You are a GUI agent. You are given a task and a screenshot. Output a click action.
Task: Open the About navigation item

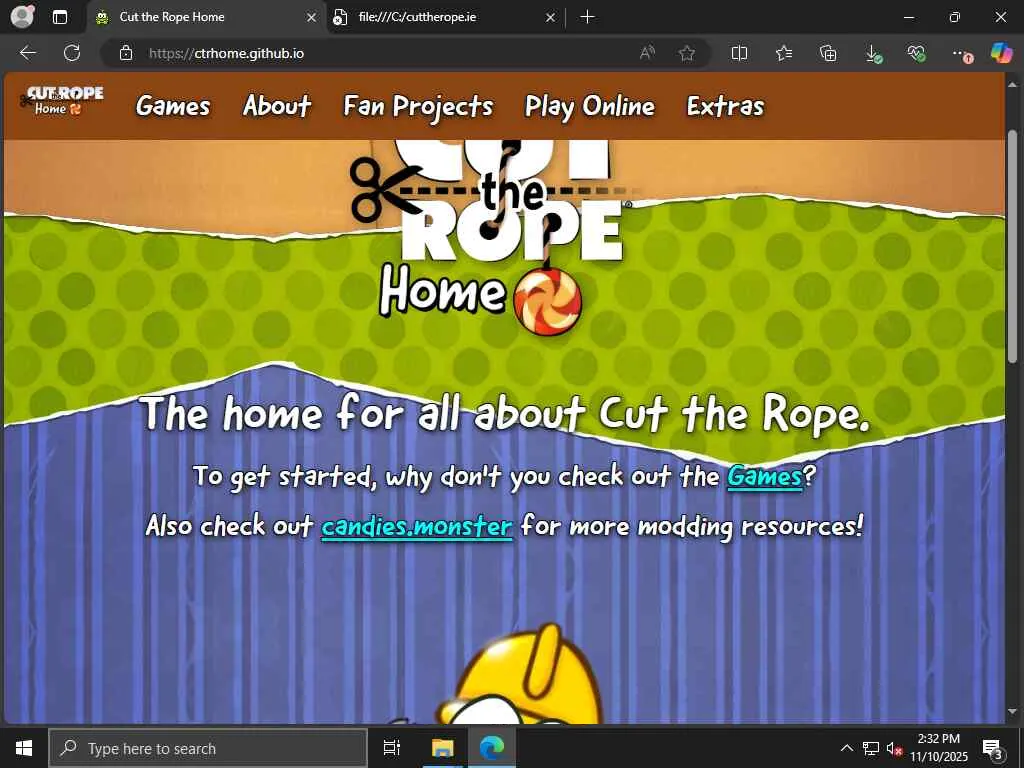(x=277, y=106)
